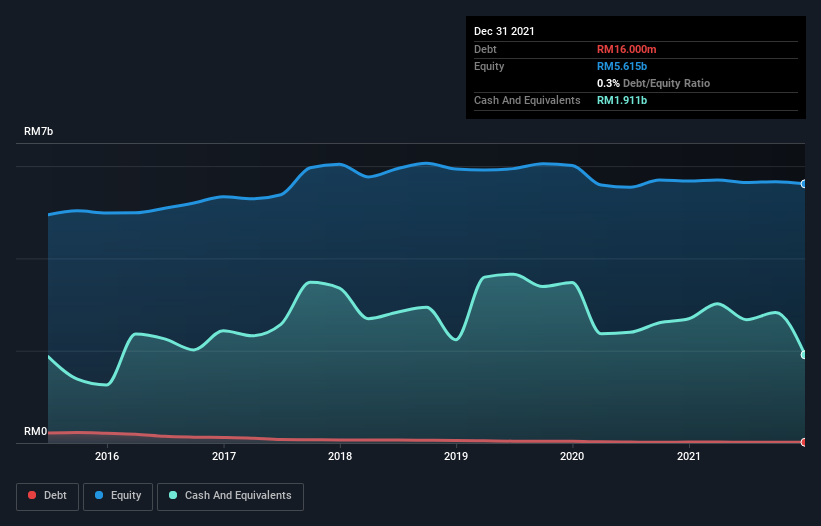Click the RM5.615b equity value

click(622, 66)
